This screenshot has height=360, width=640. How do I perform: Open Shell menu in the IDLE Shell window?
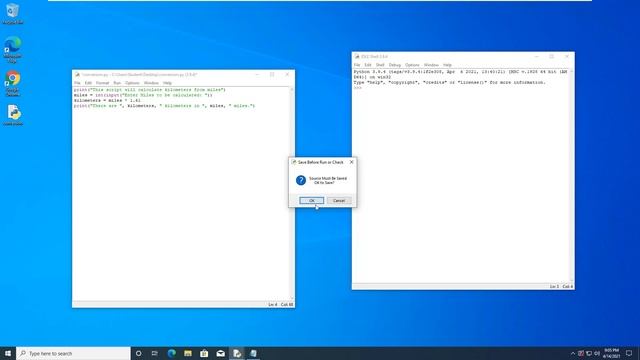point(380,65)
